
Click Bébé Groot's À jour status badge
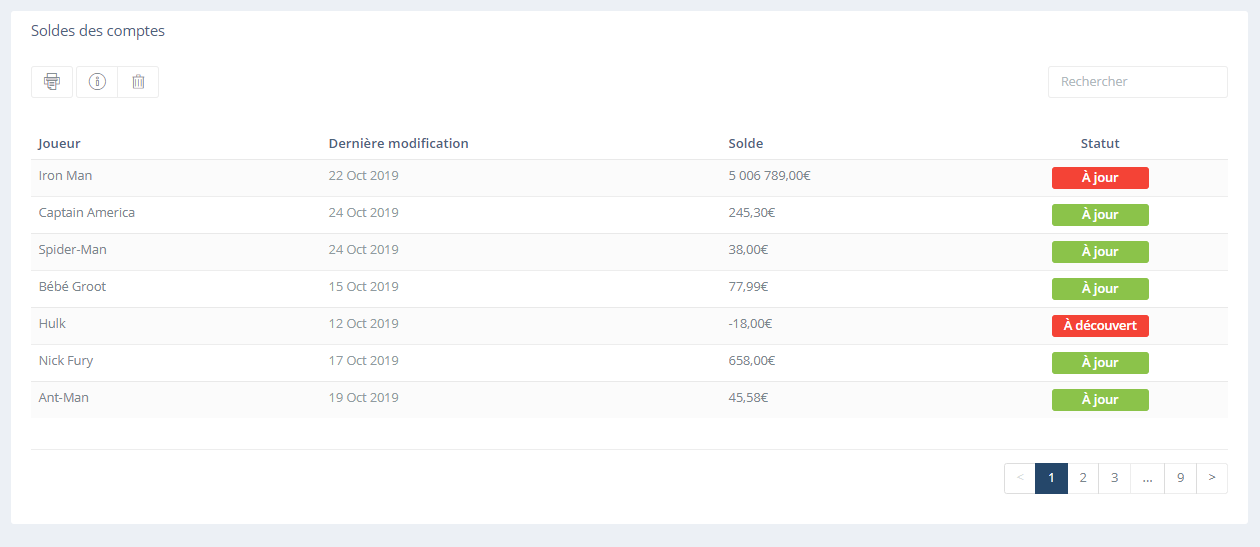(x=1100, y=289)
